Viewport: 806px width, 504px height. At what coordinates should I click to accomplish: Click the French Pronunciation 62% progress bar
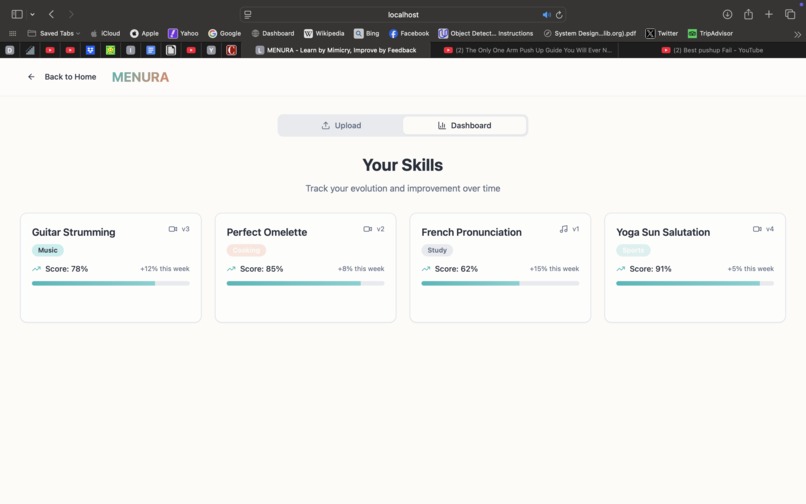coord(500,283)
